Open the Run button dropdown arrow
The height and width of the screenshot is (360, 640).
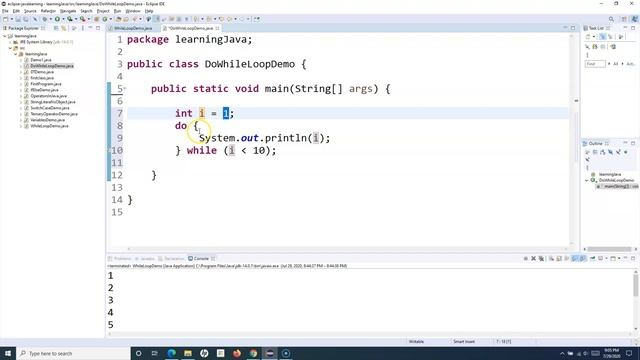click(x=63, y=19)
